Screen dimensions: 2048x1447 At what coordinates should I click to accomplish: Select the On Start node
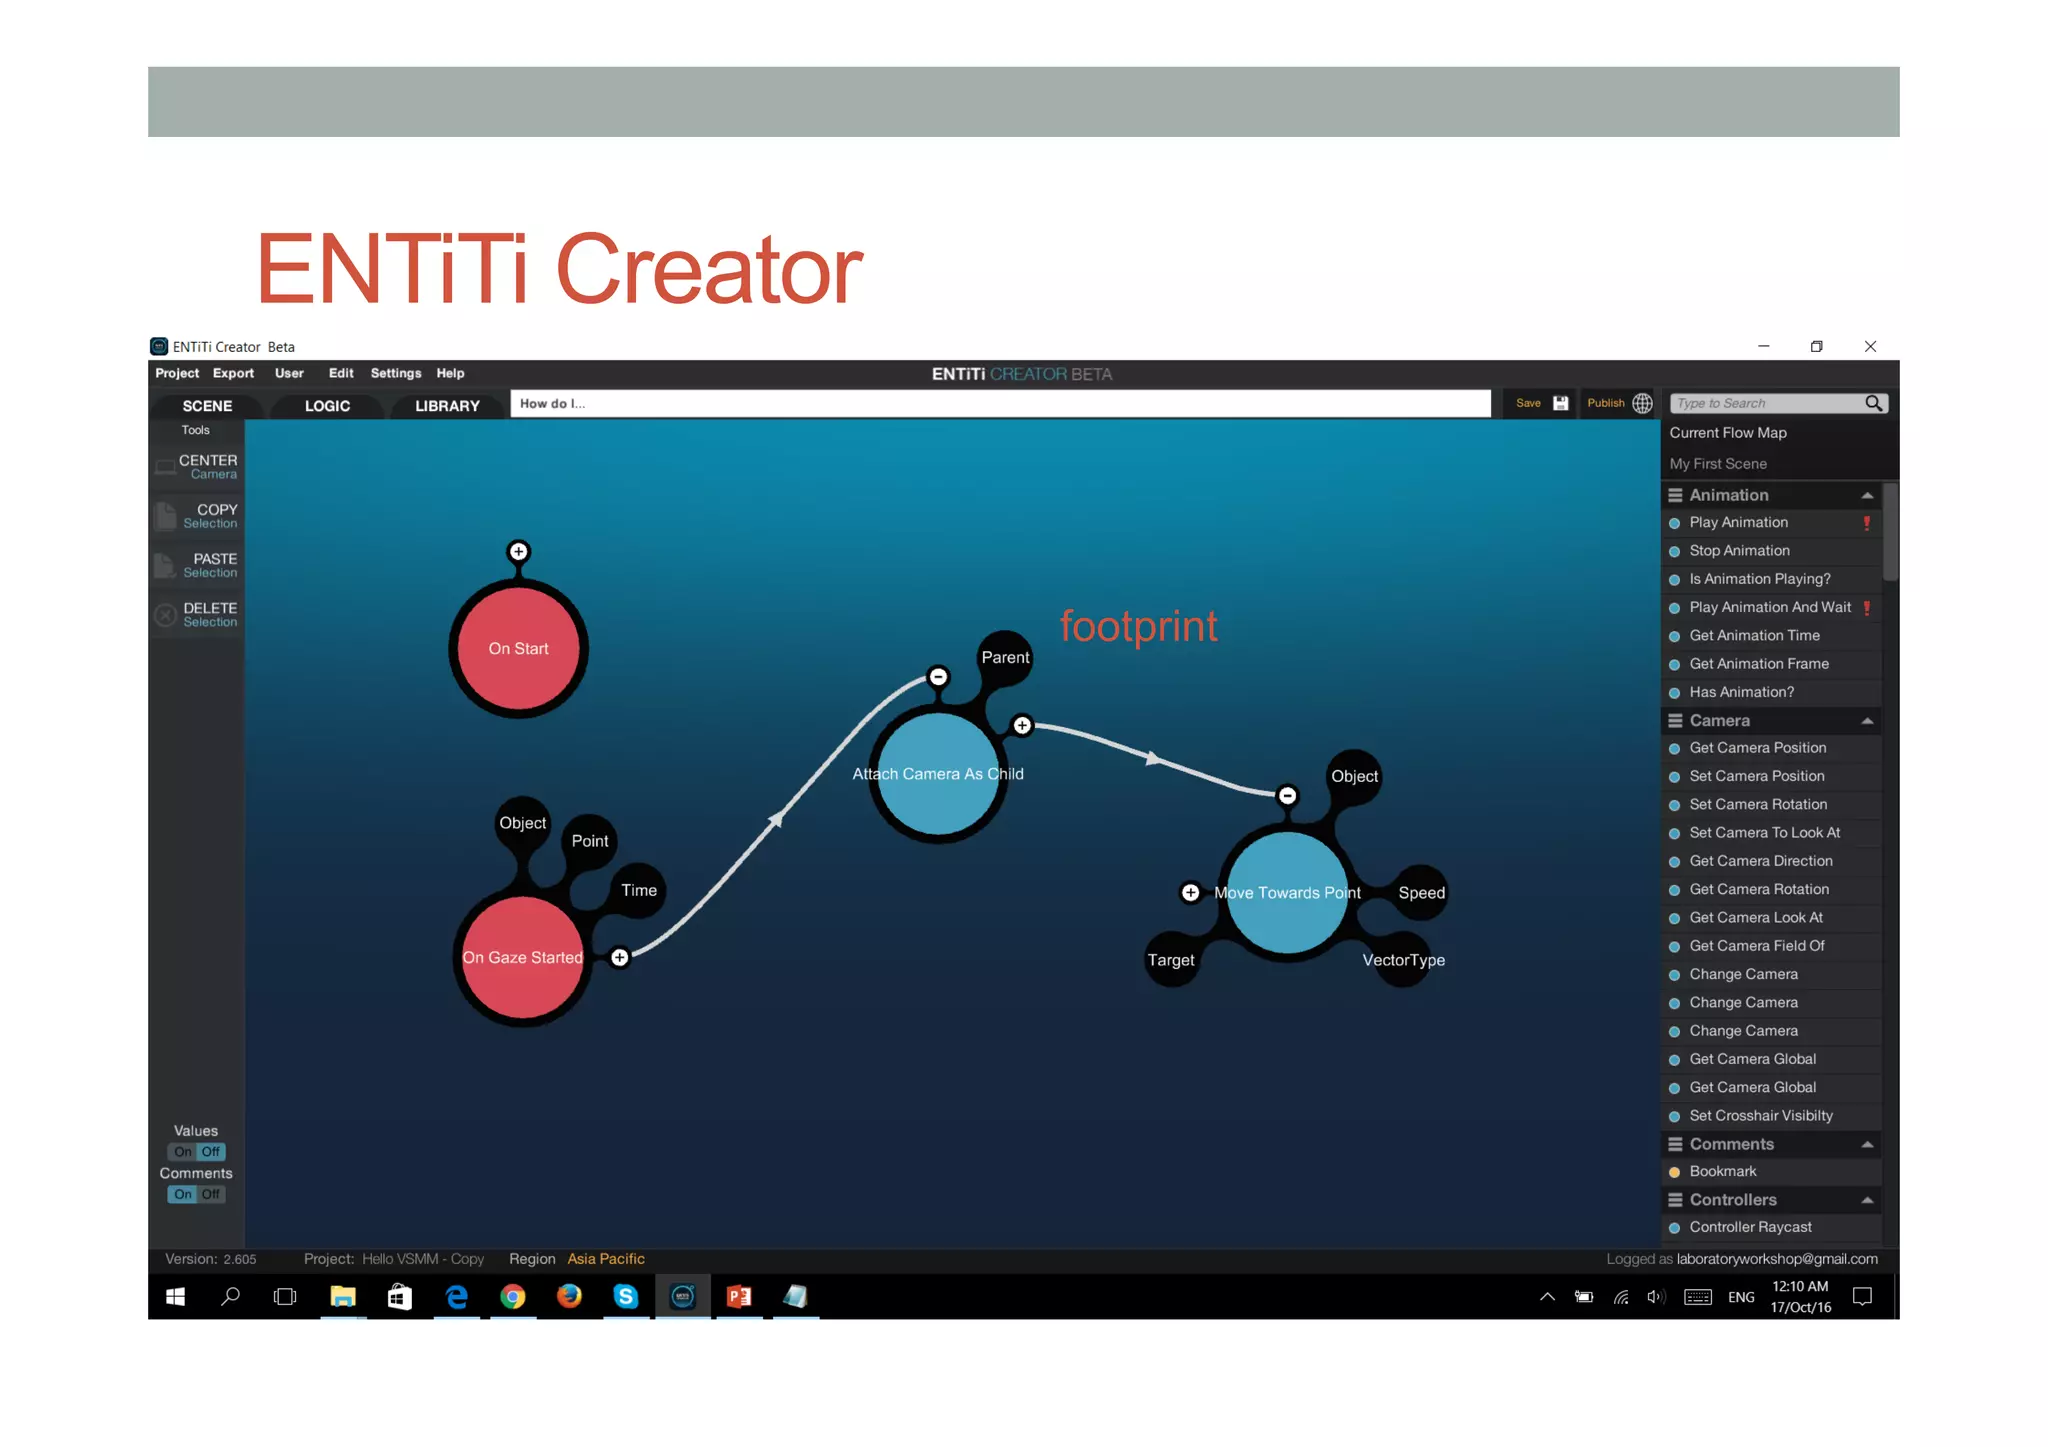point(518,649)
